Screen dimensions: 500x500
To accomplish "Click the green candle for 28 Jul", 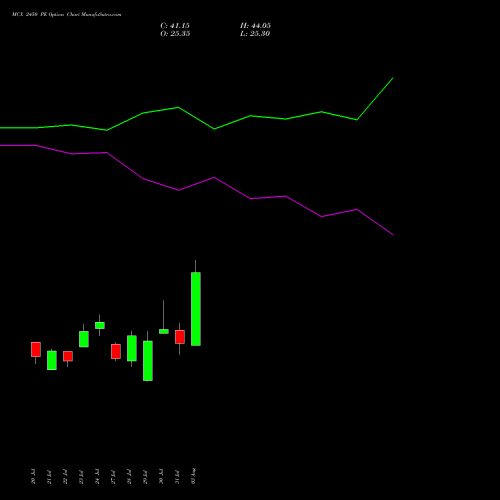I will click(132, 348).
